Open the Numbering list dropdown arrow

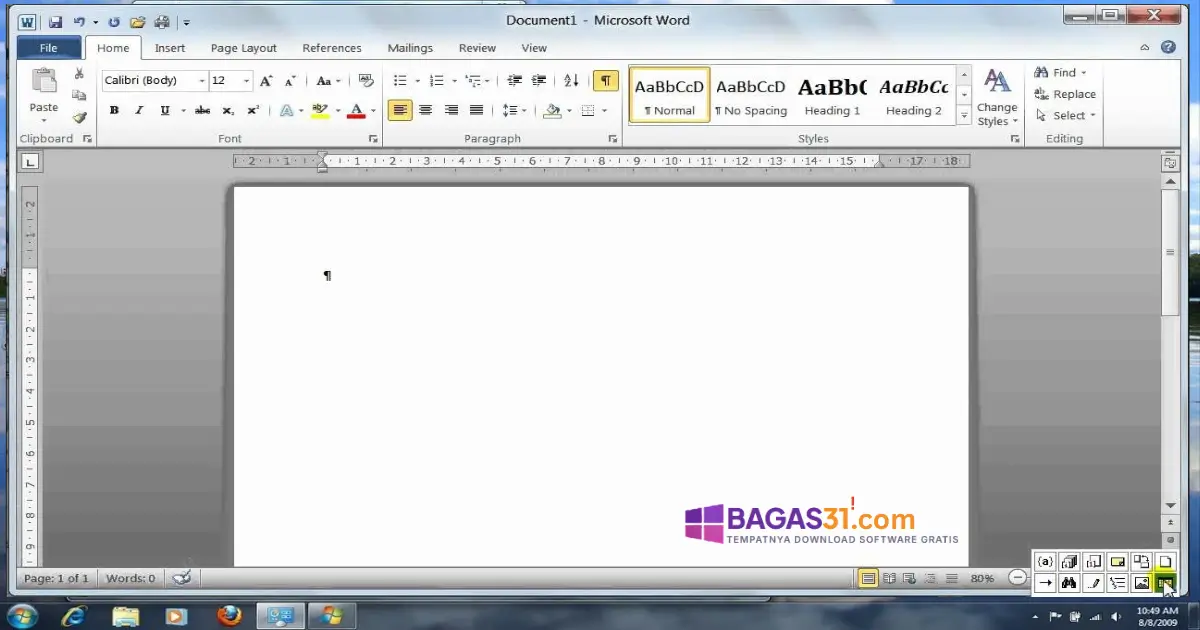[x=454, y=81]
